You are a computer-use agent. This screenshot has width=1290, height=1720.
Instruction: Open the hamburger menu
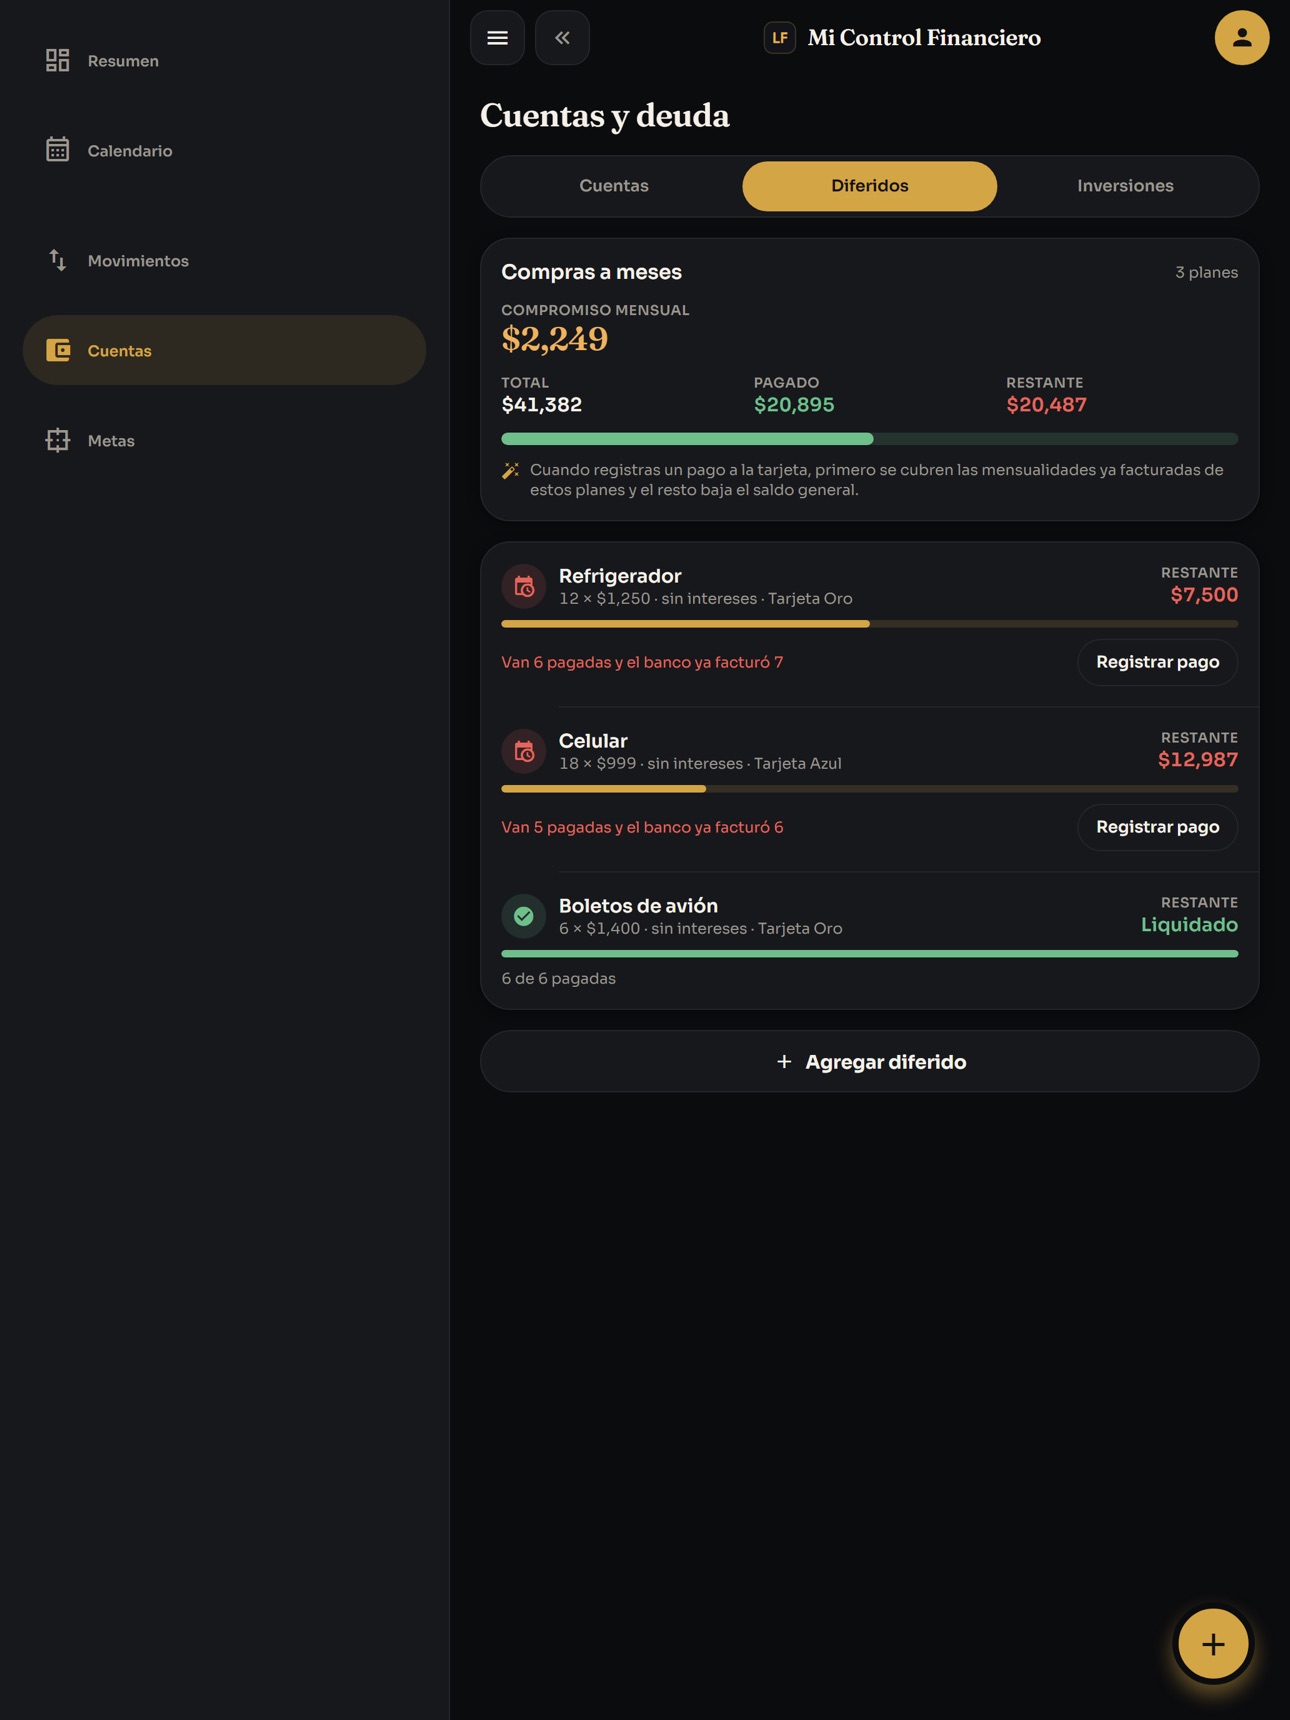[497, 38]
